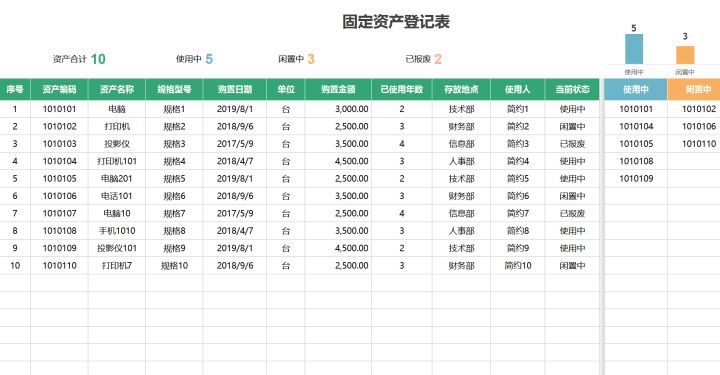Select the 当前状态 column header
Screen dimensions: 720x375
[572, 90]
